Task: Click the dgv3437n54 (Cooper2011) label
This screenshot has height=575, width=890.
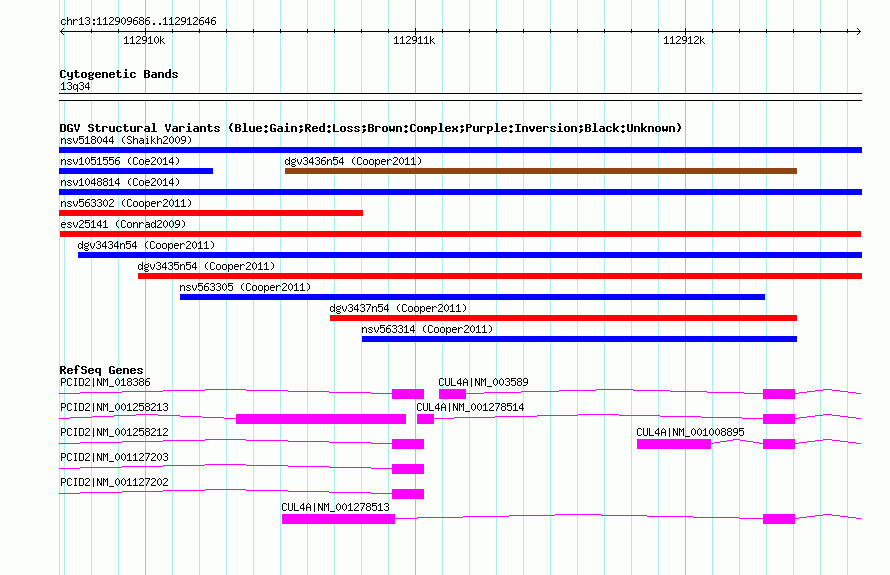Action: point(398,308)
